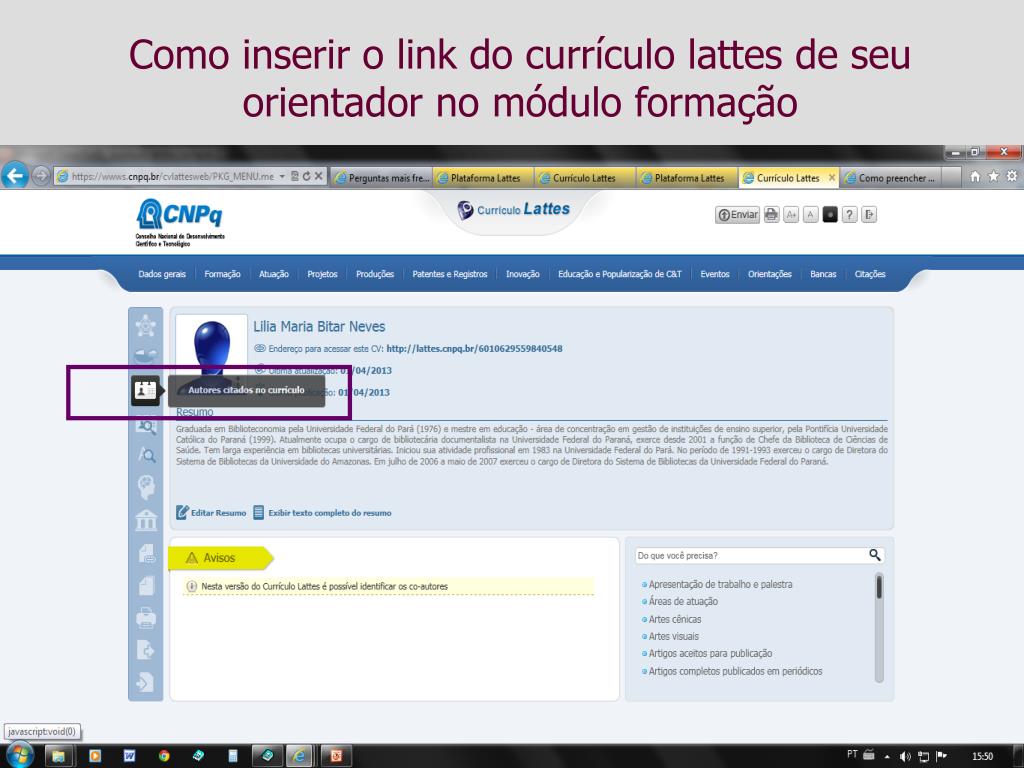
Task: Click the browser URL address field
Action: pyautogui.click(x=173, y=176)
